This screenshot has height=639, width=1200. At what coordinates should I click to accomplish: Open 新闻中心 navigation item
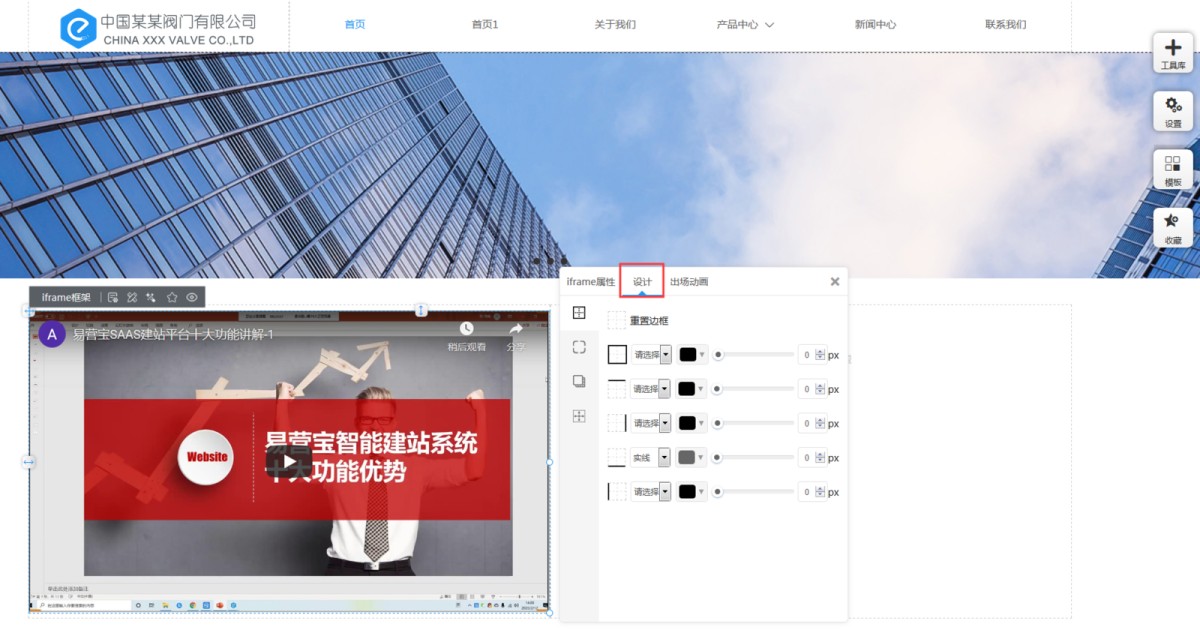tap(875, 25)
